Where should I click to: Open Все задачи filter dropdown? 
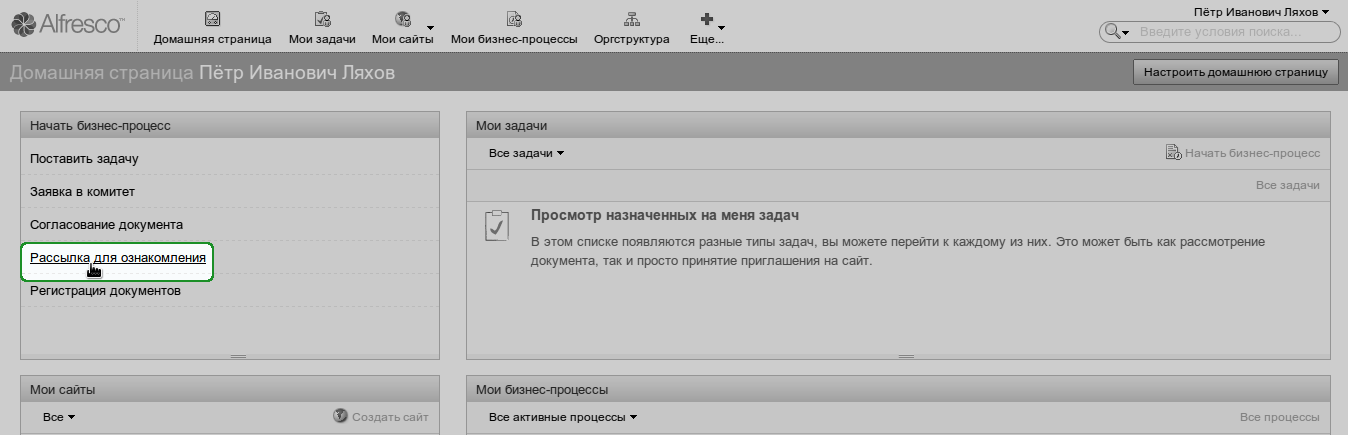(526, 153)
